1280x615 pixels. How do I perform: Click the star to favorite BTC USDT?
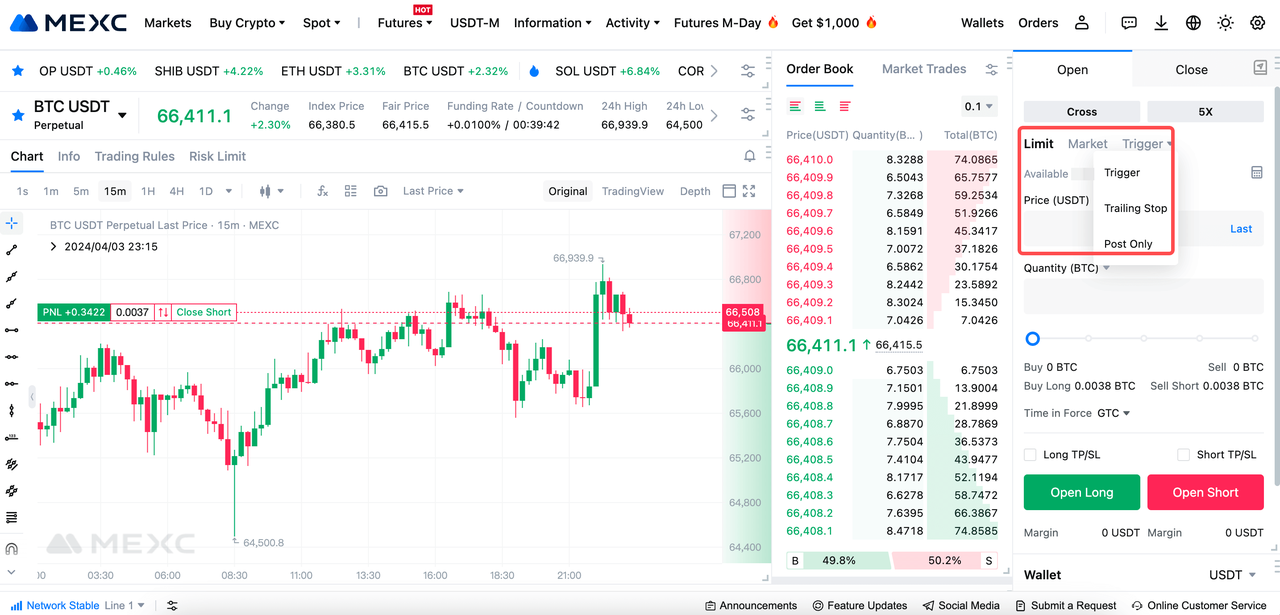coord(17,115)
